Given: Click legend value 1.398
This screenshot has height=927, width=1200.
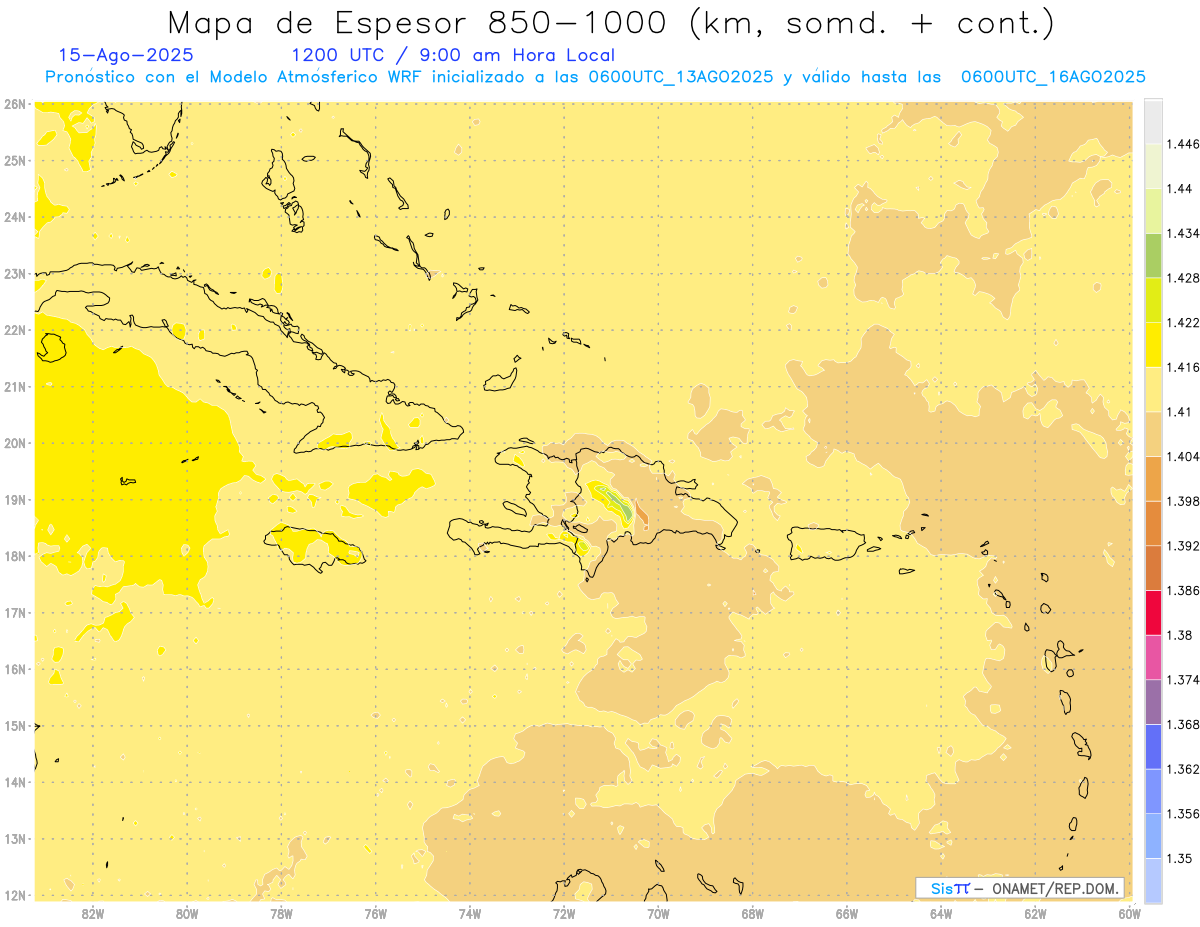Looking at the screenshot, I should (x=1183, y=501).
